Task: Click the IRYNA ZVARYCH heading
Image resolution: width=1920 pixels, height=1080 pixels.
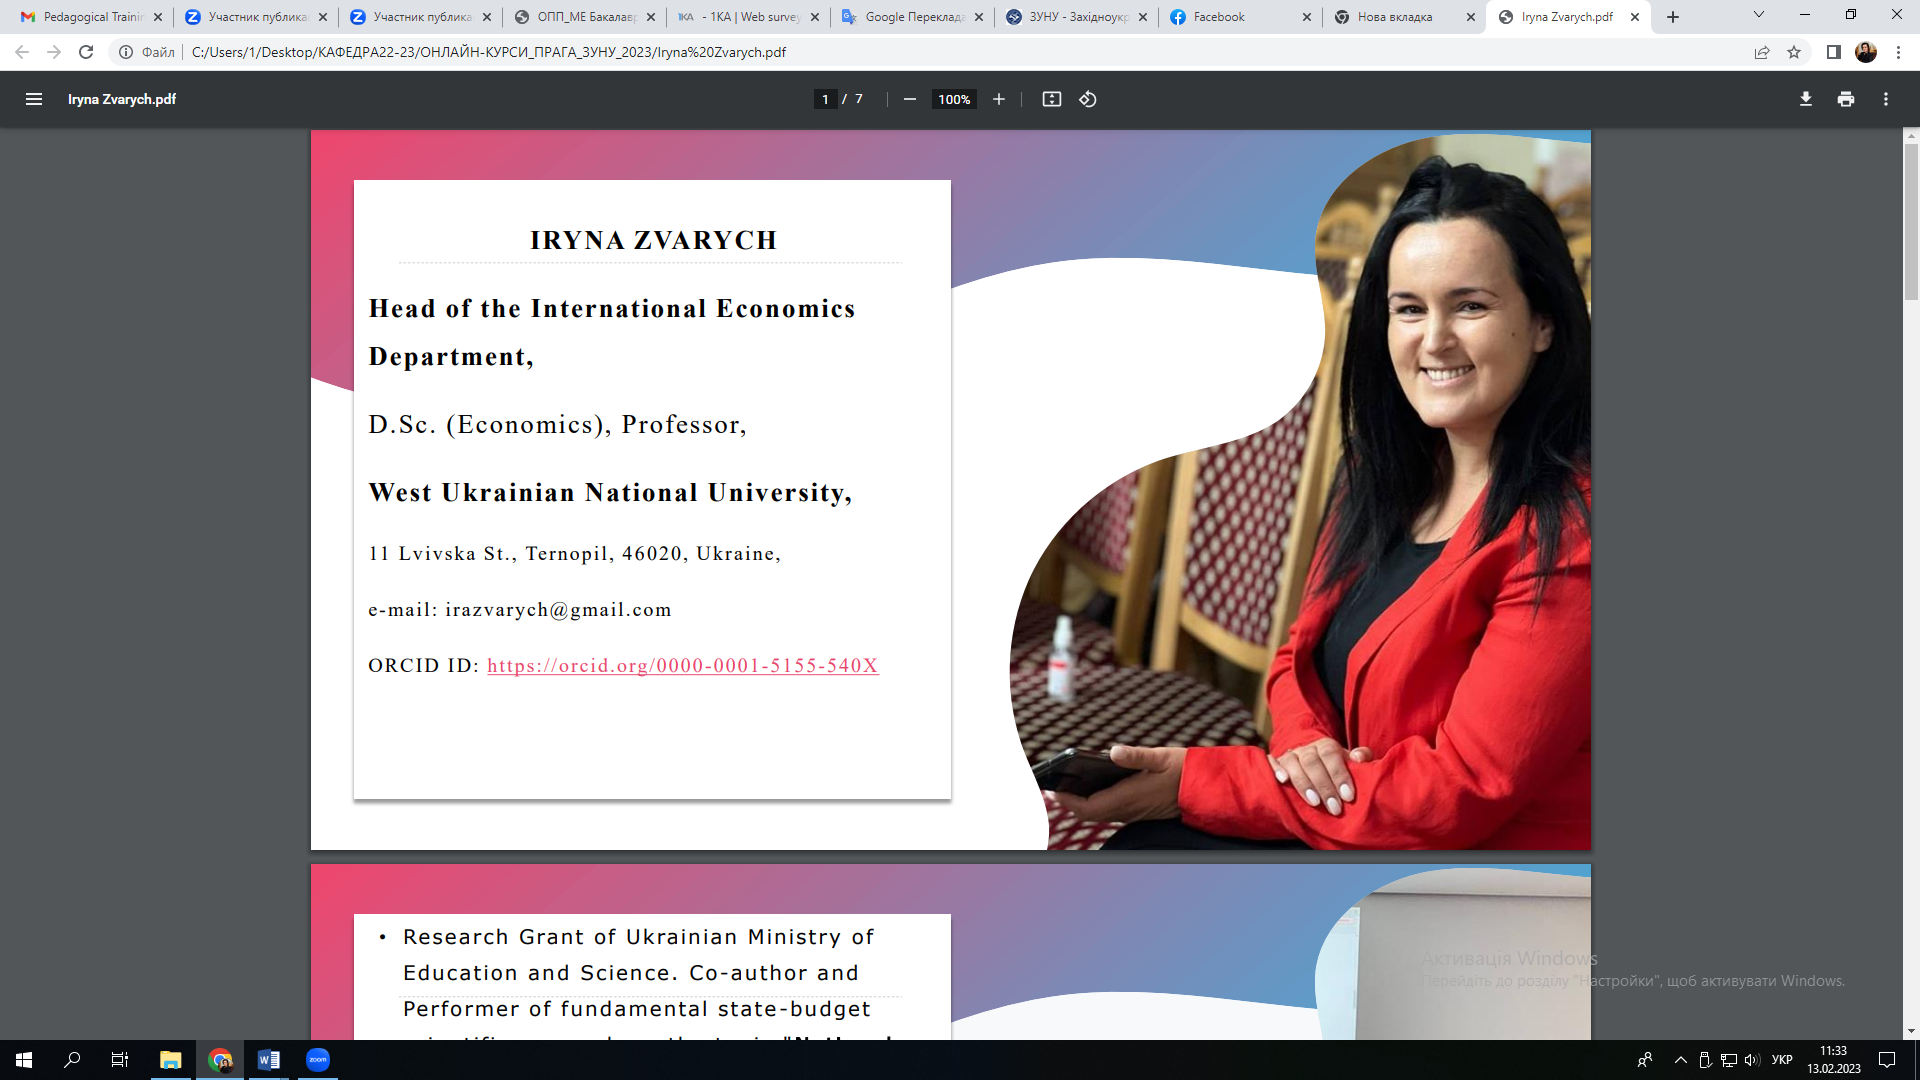Action: coord(653,241)
